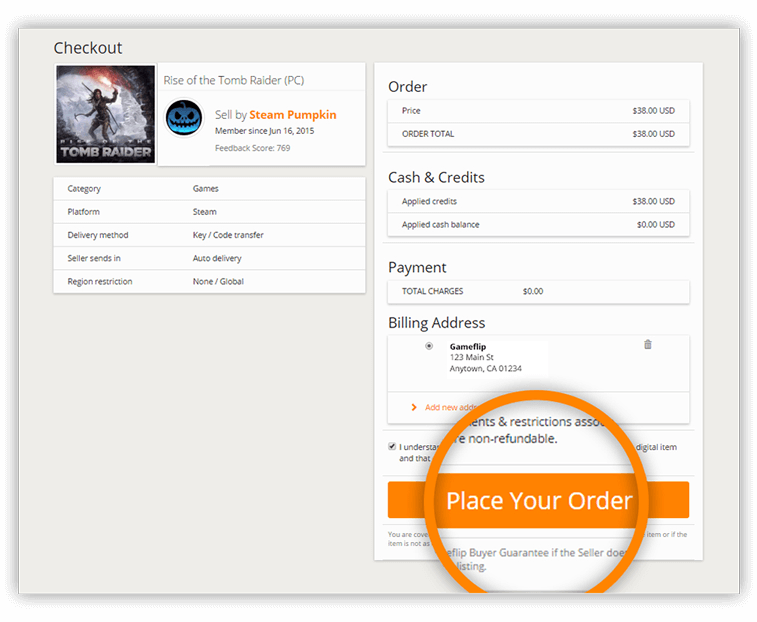Select the Delivery method row
This screenshot has width=757, height=622.
pyautogui.click(x=208, y=235)
